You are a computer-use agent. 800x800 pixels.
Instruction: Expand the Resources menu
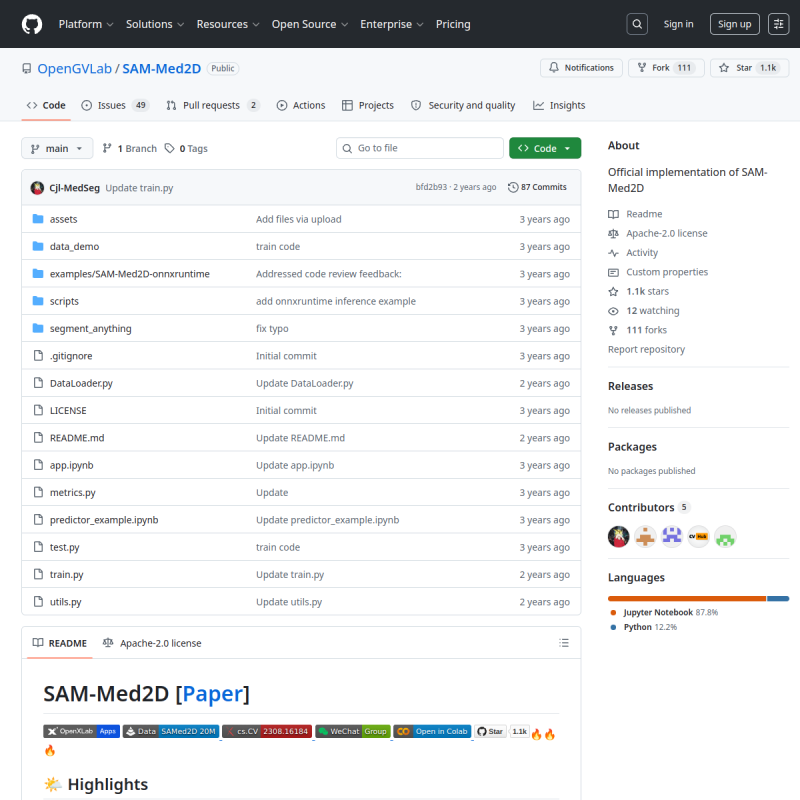[x=228, y=24]
